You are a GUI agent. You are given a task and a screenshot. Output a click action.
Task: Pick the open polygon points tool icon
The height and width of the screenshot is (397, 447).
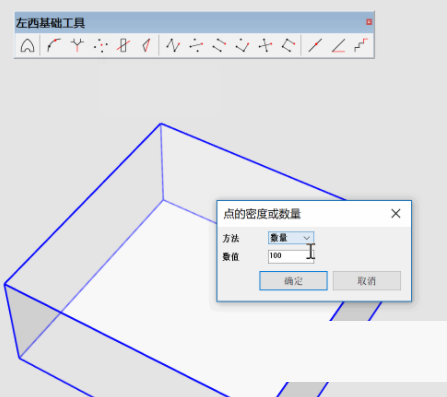pos(289,45)
